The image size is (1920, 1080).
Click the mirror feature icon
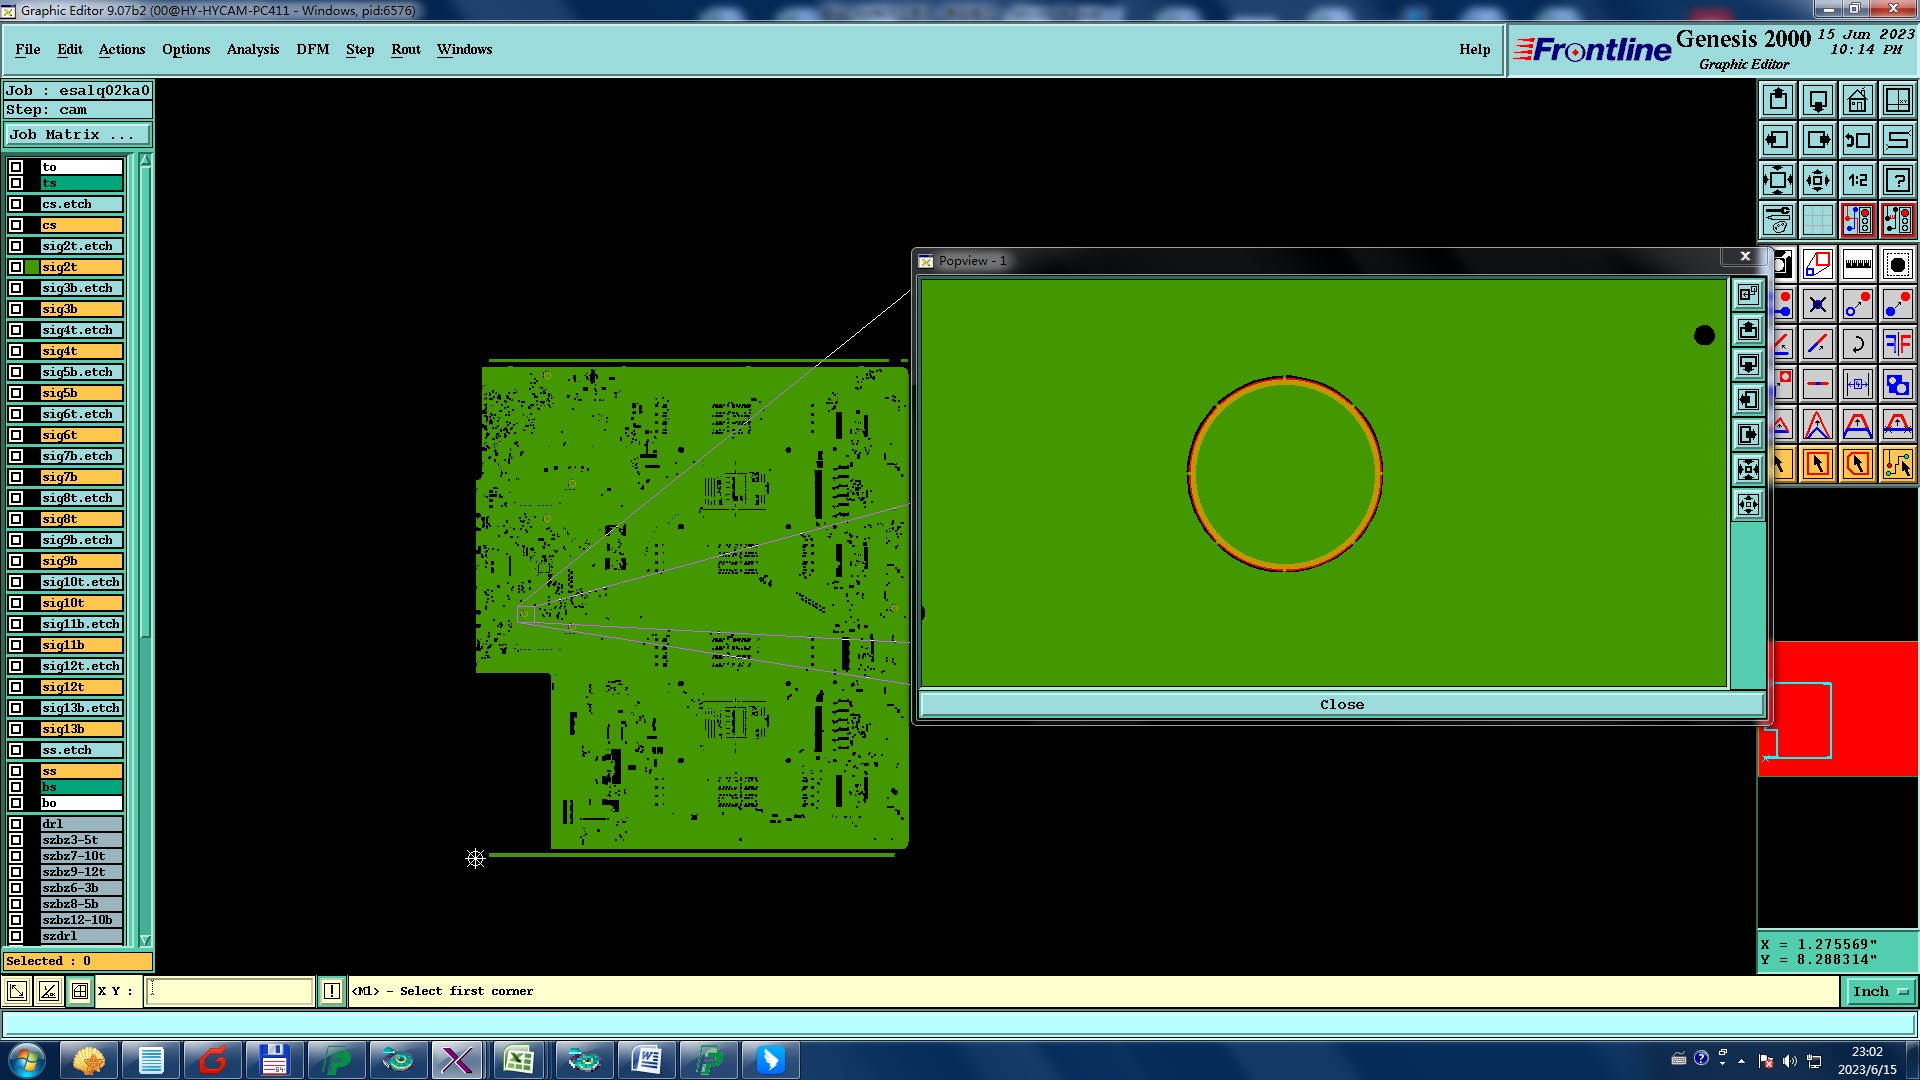tap(1897, 344)
